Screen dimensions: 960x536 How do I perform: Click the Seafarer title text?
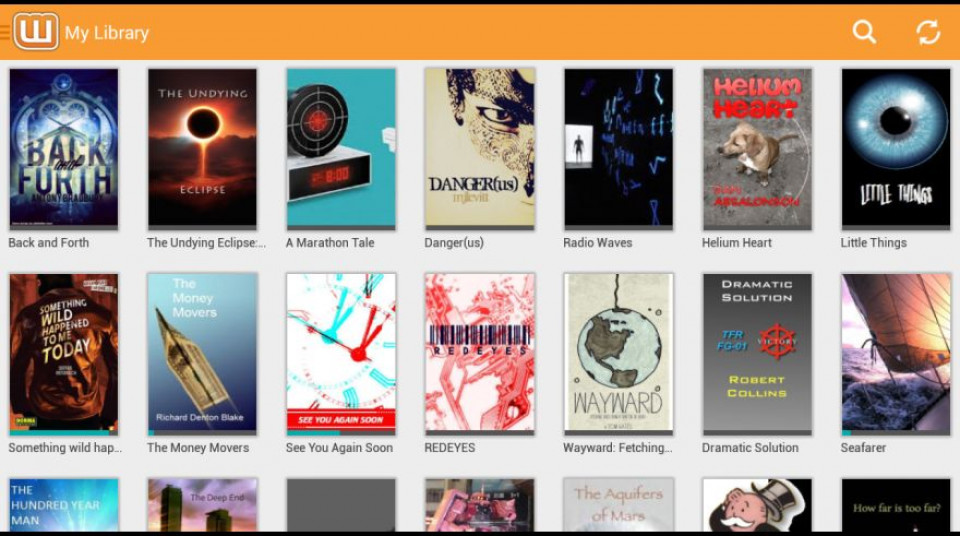pos(863,448)
